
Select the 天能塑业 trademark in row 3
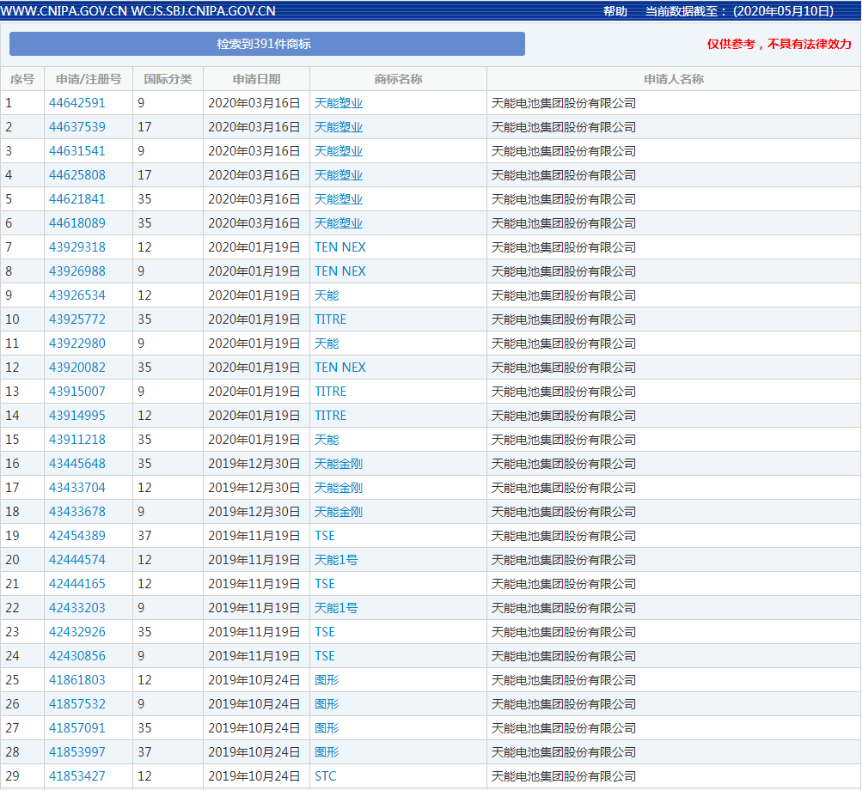coord(338,151)
